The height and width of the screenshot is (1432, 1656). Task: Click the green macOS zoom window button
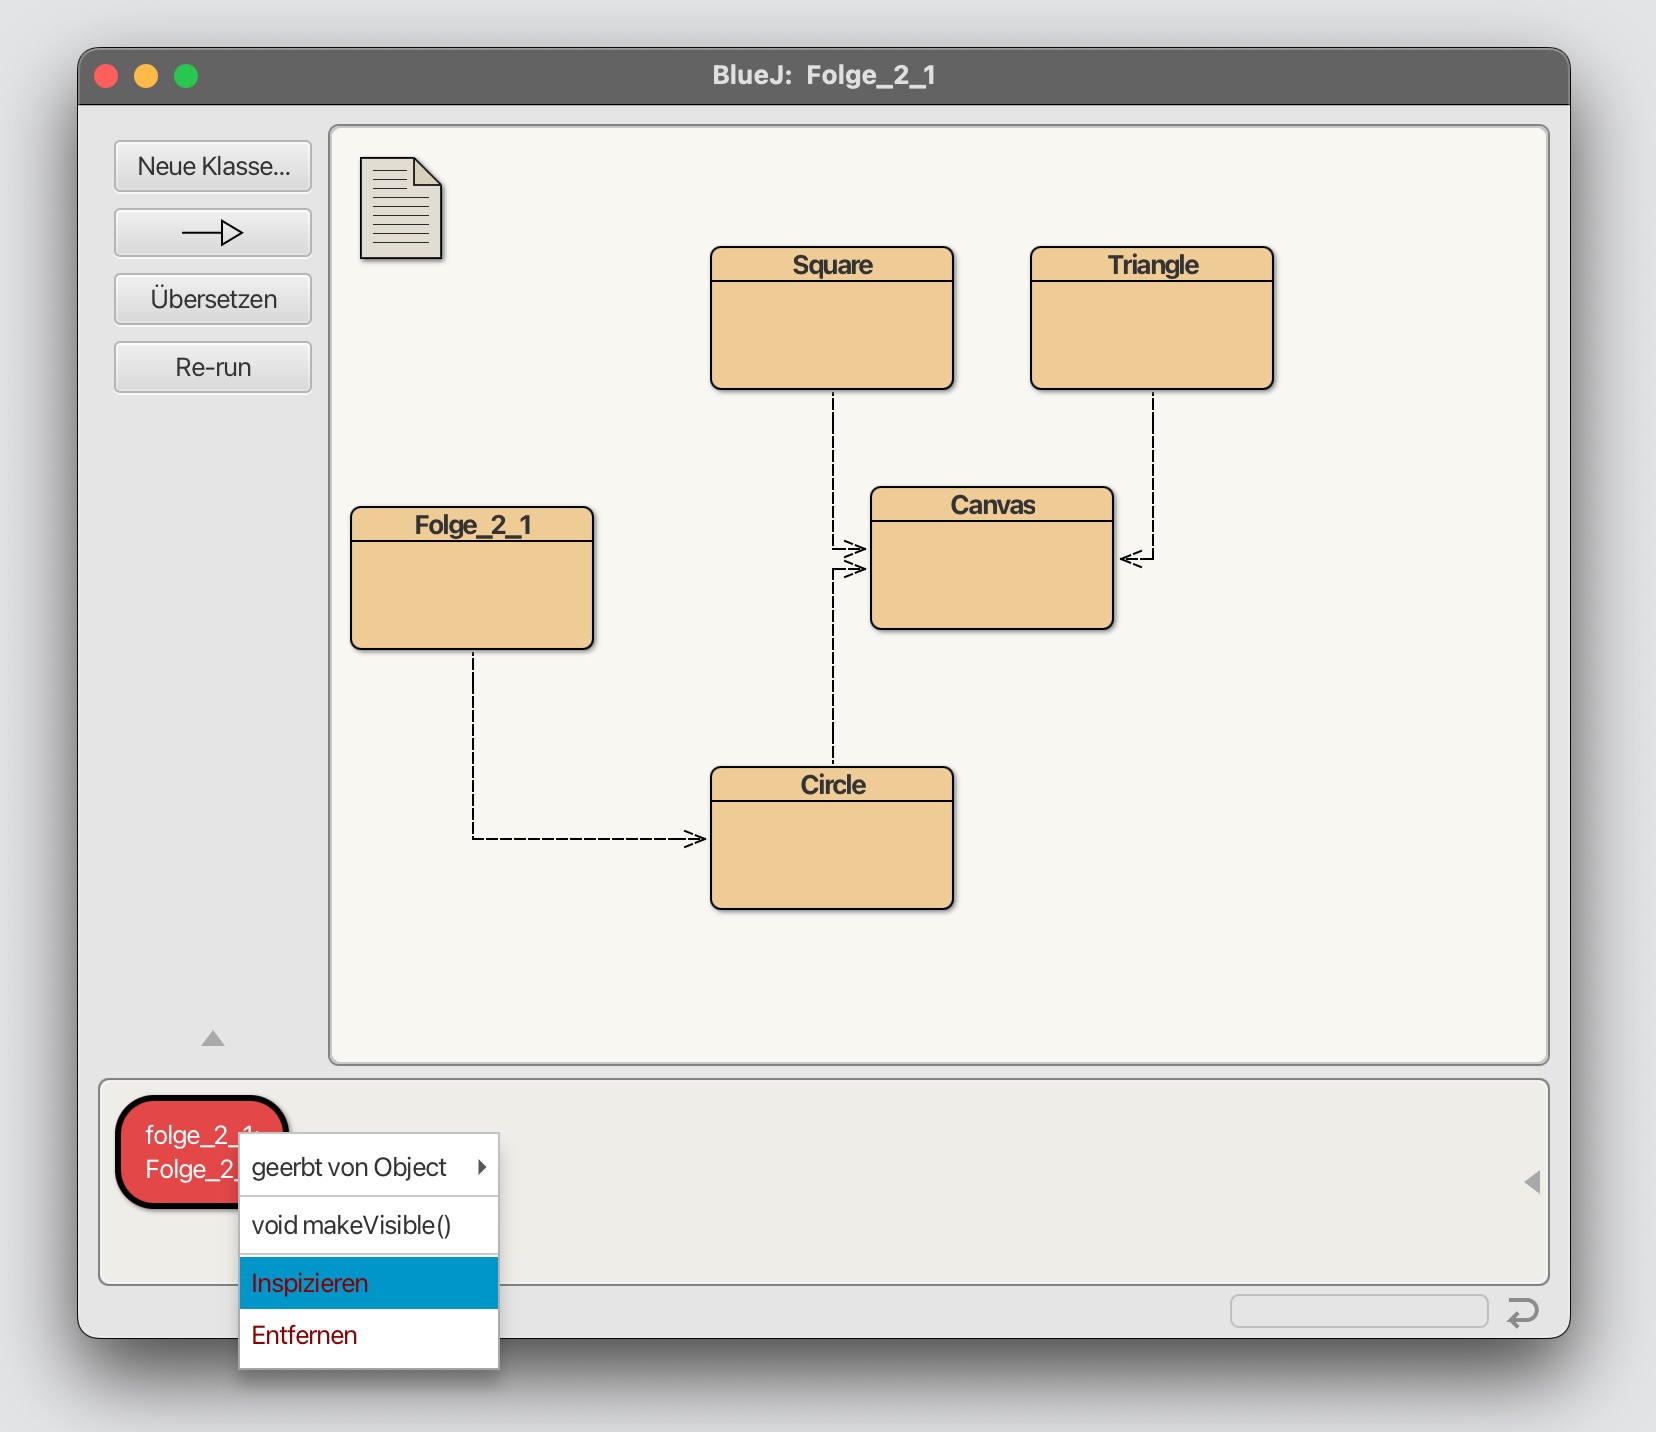pyautogui.click(x=186, y=76)
